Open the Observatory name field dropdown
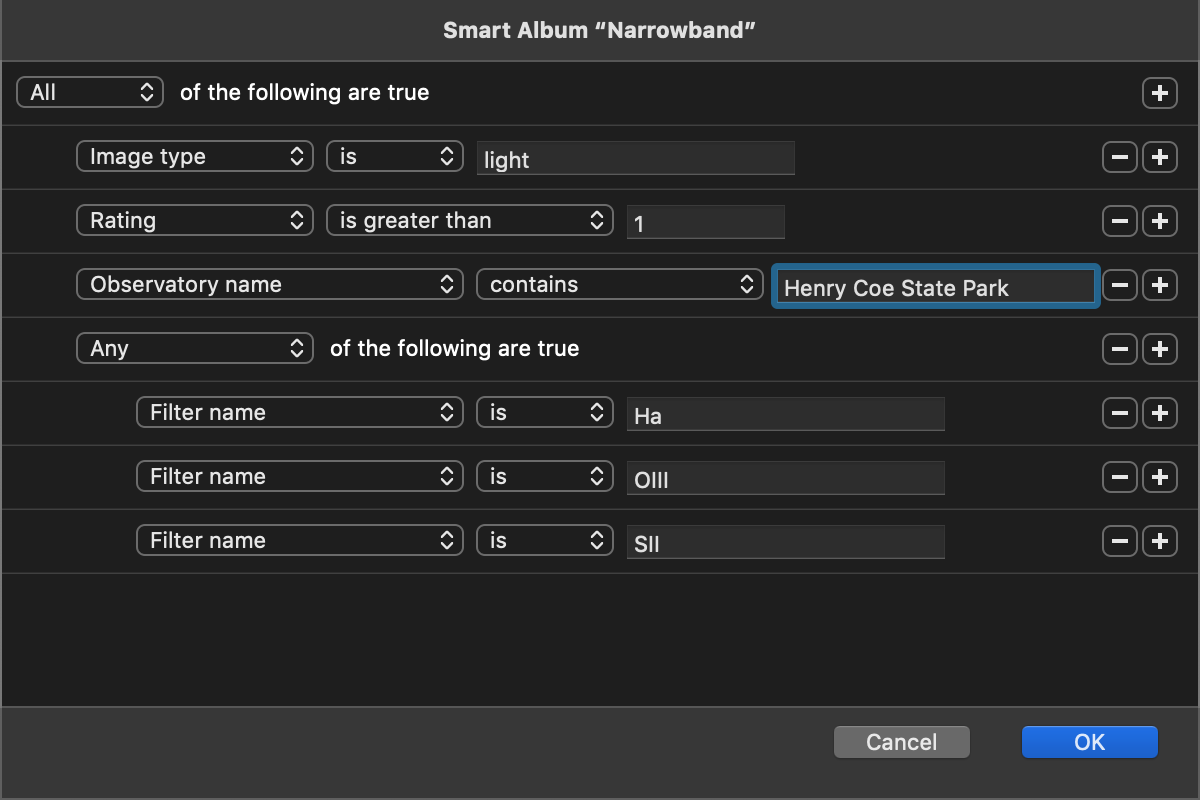The height and width of the screenshot is (800, 1200). [269, 285]
